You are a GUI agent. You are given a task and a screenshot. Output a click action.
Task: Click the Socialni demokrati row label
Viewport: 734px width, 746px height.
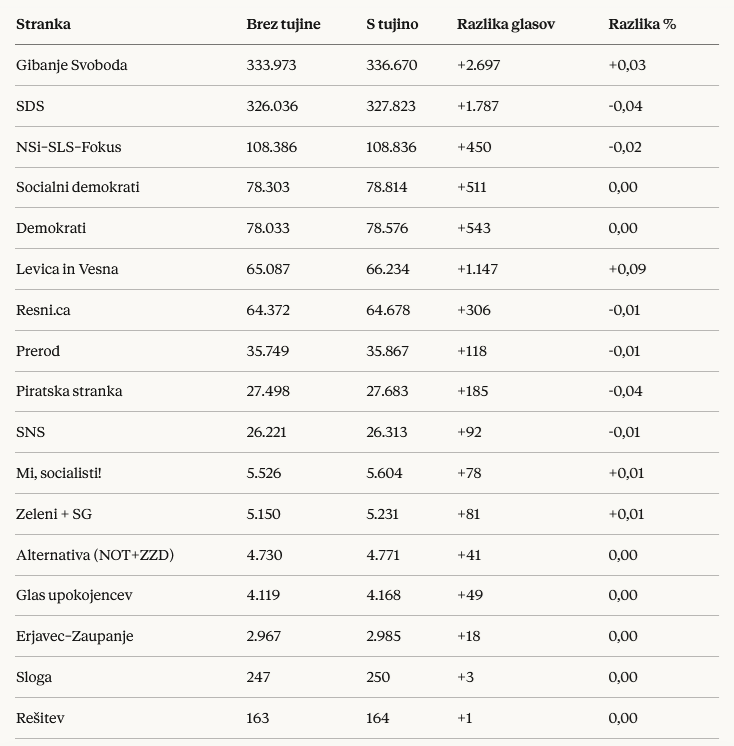[78, 187]
